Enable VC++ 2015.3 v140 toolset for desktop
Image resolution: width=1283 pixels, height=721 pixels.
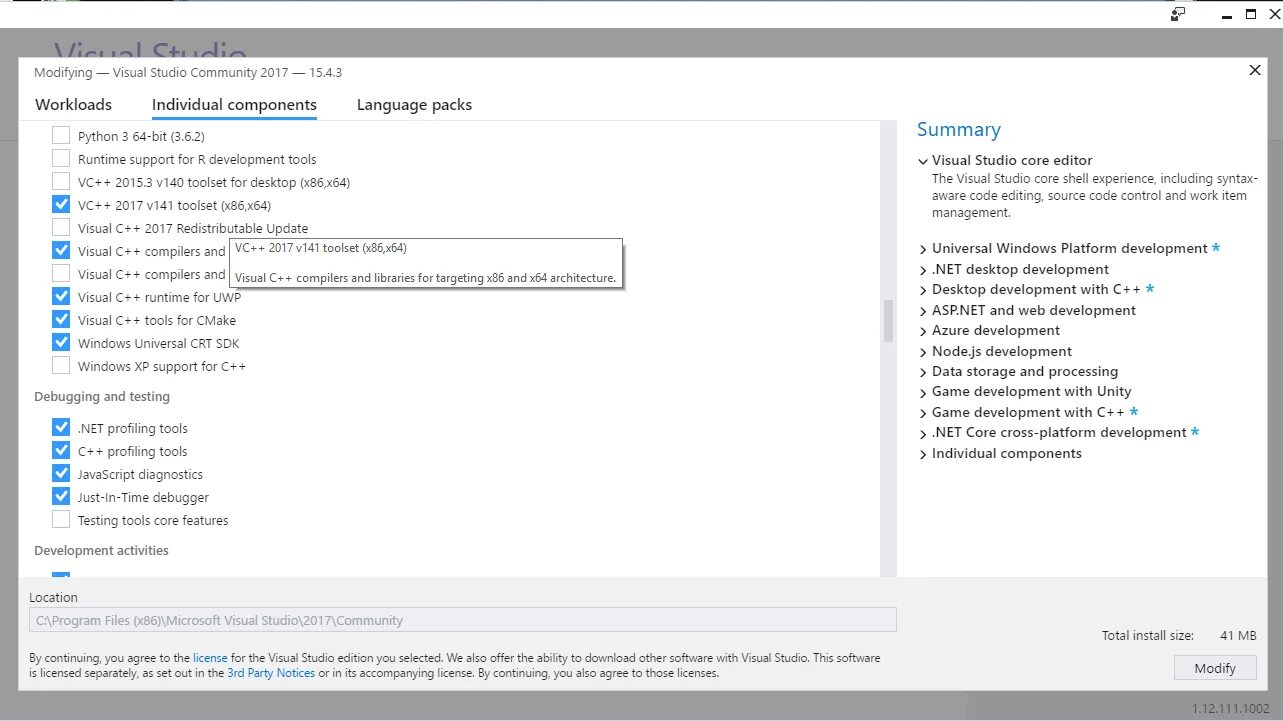[x=61, y=182]
